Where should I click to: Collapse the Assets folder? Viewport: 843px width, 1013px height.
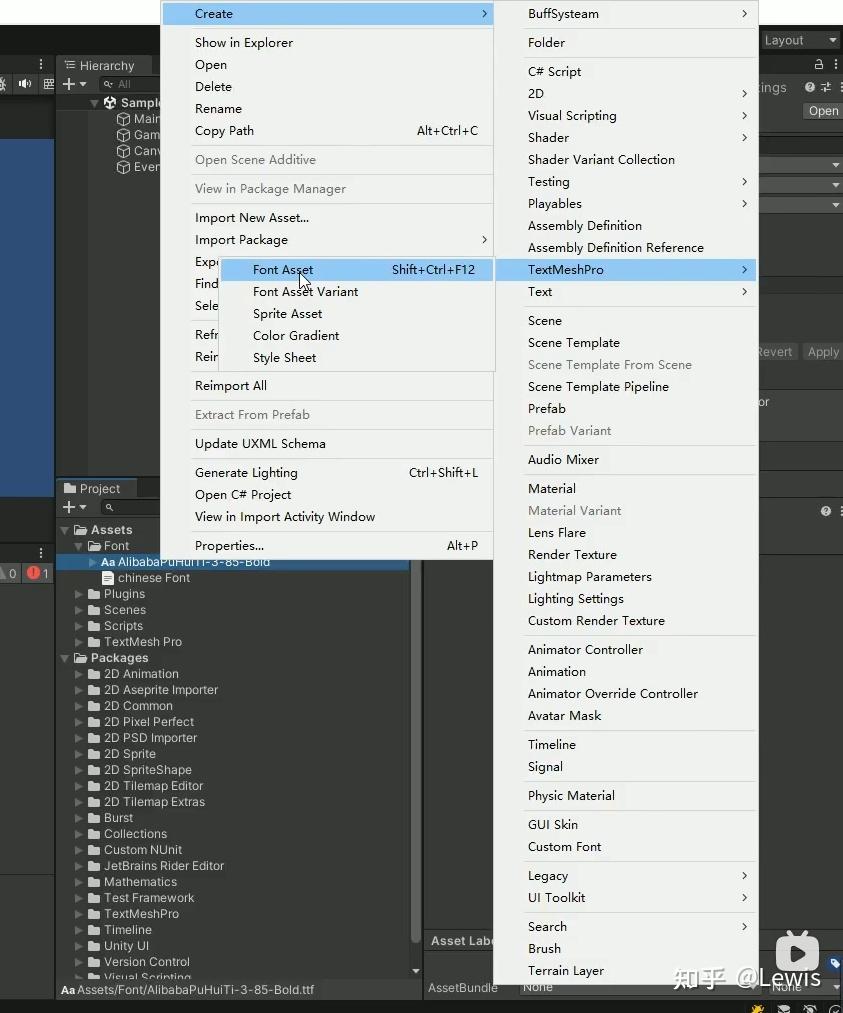tap(65, 529)
